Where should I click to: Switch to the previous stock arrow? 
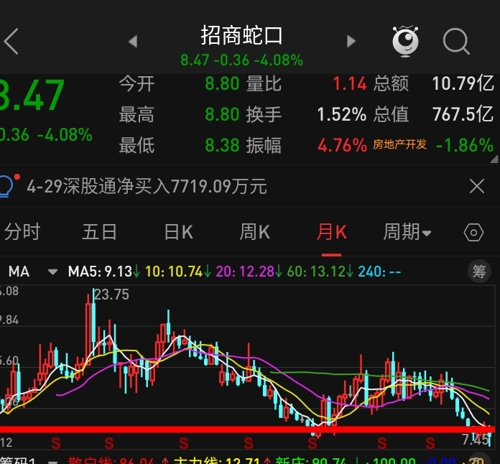[133, 41]
